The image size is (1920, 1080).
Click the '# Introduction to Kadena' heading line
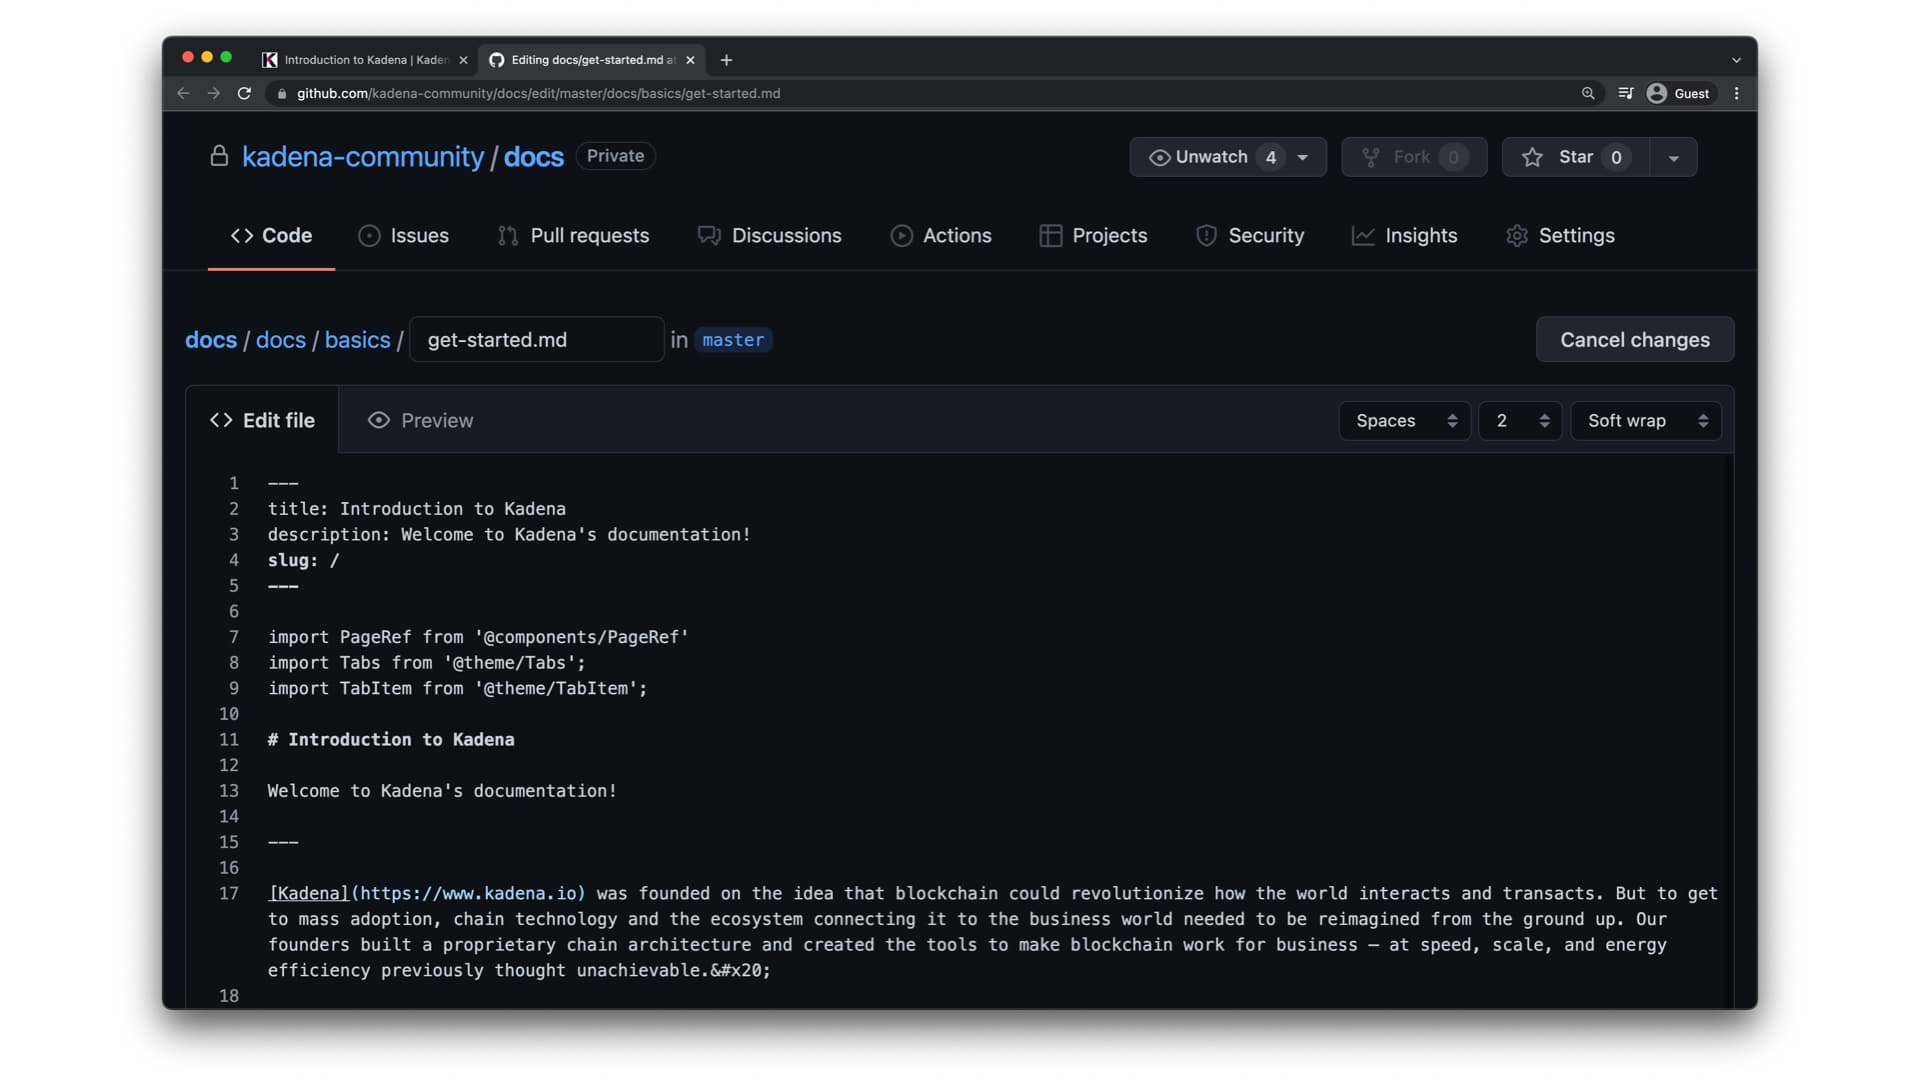(391, 740)
